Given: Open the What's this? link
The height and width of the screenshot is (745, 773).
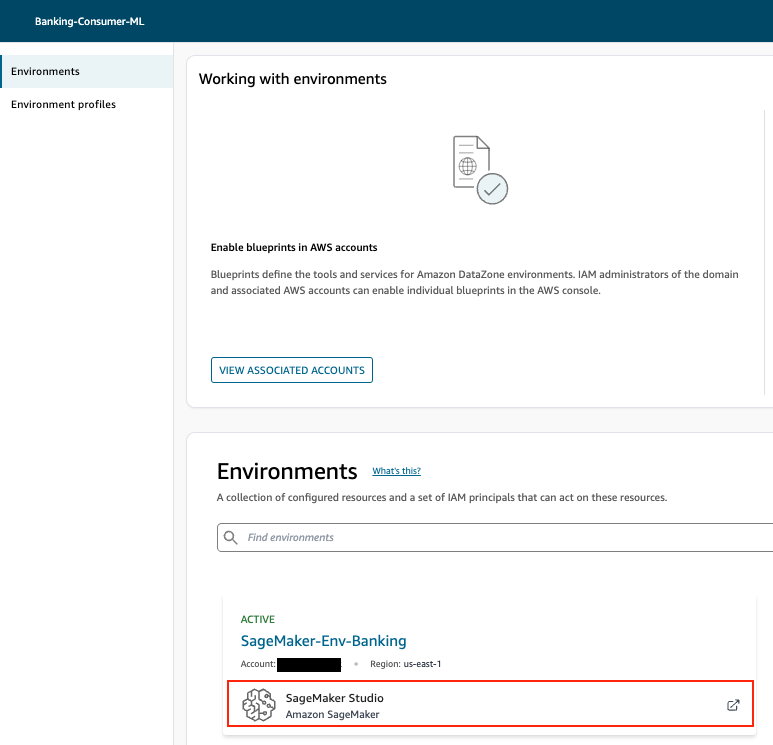Looking at the screenshot, I should [x=396, y=471].
